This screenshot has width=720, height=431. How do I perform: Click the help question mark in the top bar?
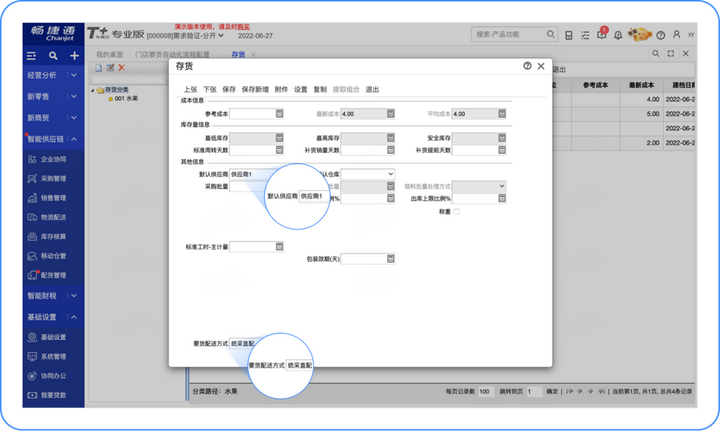661,35
